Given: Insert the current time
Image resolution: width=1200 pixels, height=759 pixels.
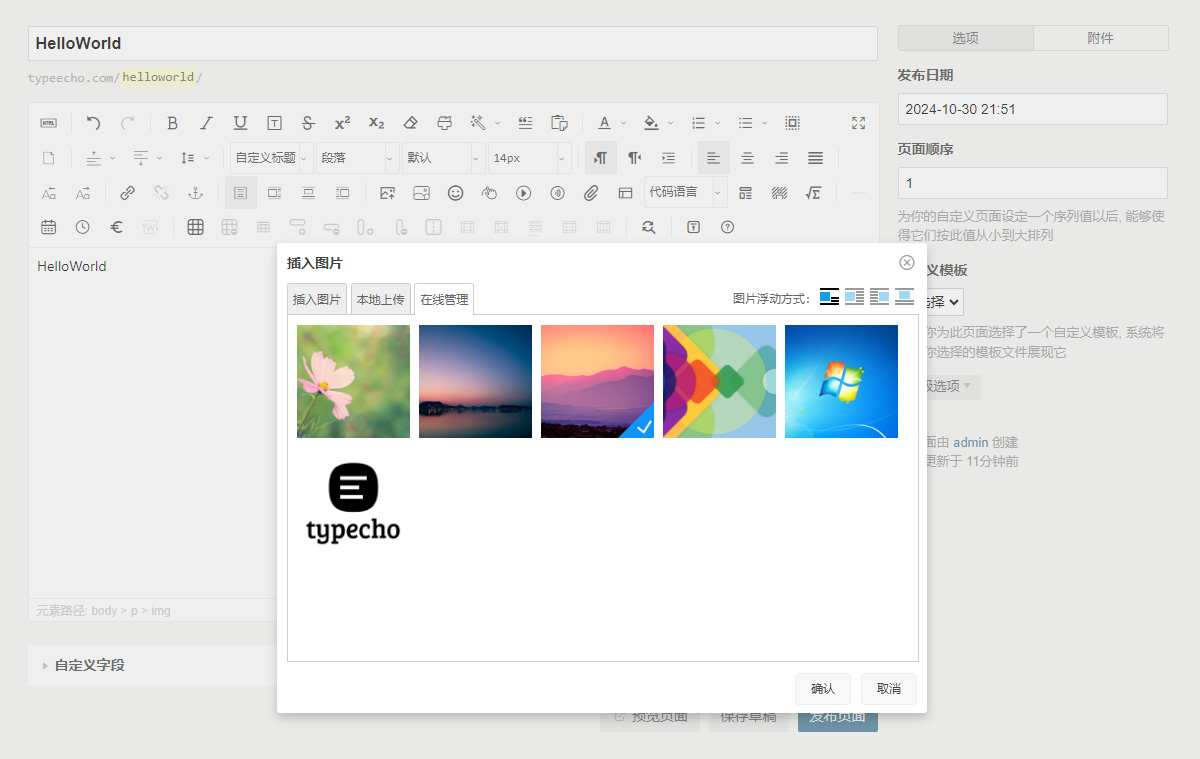Looking at the screenshot, I should 82,227.
